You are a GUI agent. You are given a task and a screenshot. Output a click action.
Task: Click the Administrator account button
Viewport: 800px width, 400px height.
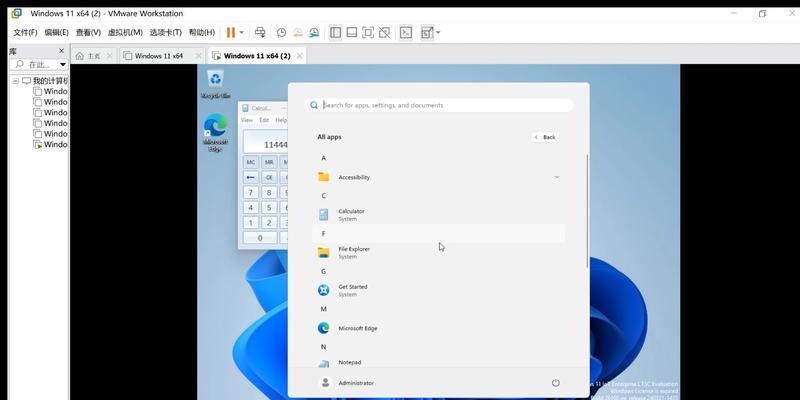[346, 383]
